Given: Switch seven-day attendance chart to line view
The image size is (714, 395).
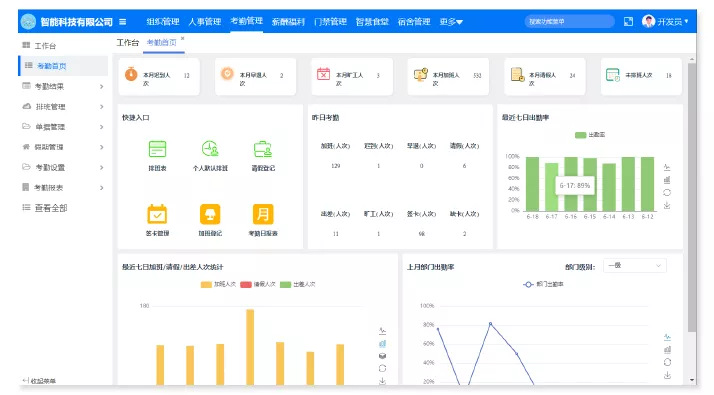Looking at the screenshot, I should (x=667, y=167).
